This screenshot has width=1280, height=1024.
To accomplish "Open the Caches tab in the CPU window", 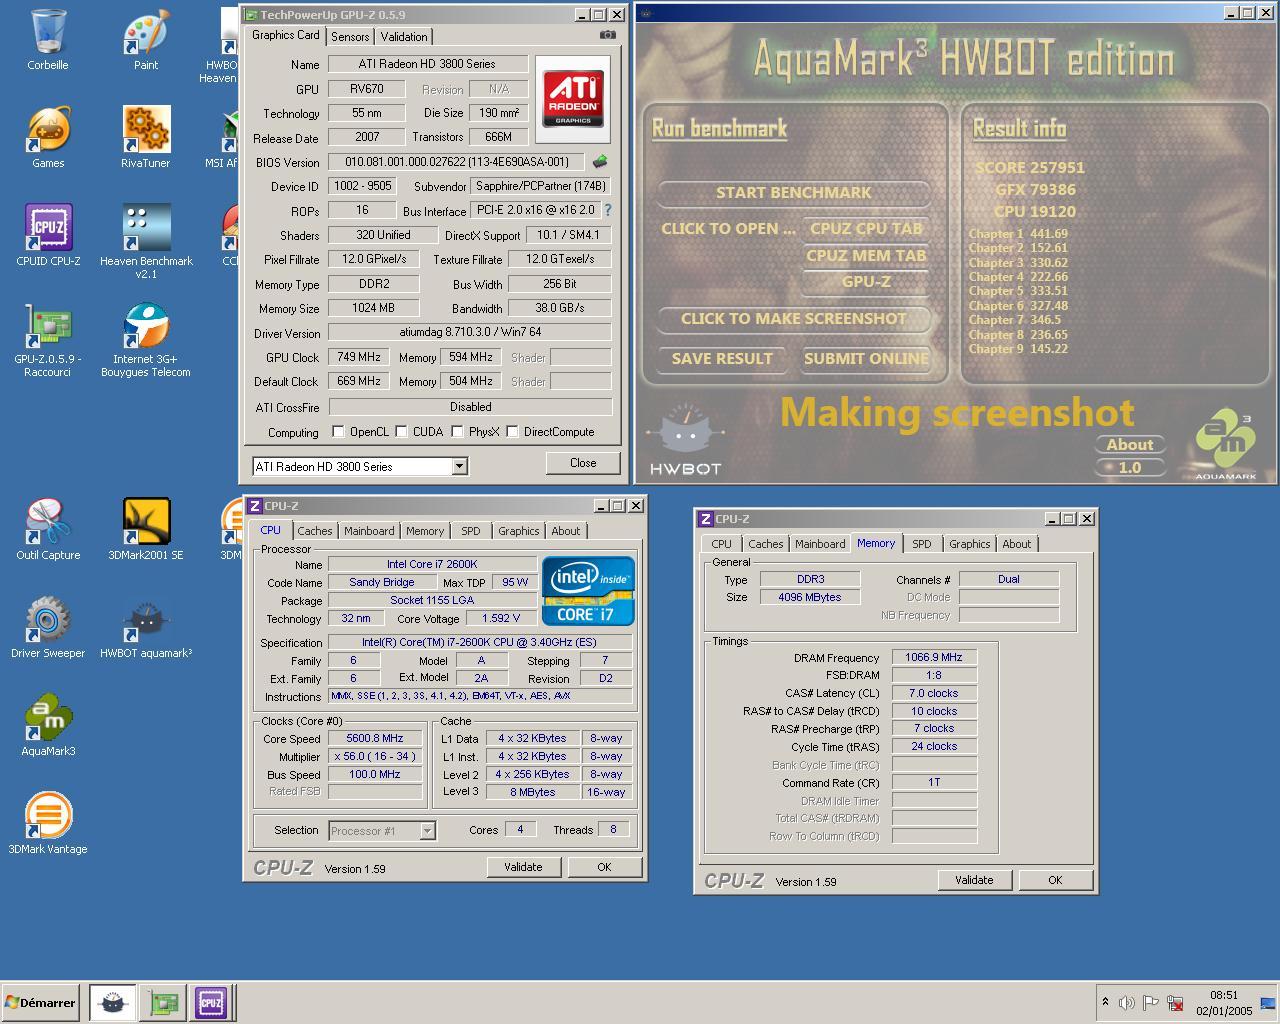I will (x=314, y=531).
